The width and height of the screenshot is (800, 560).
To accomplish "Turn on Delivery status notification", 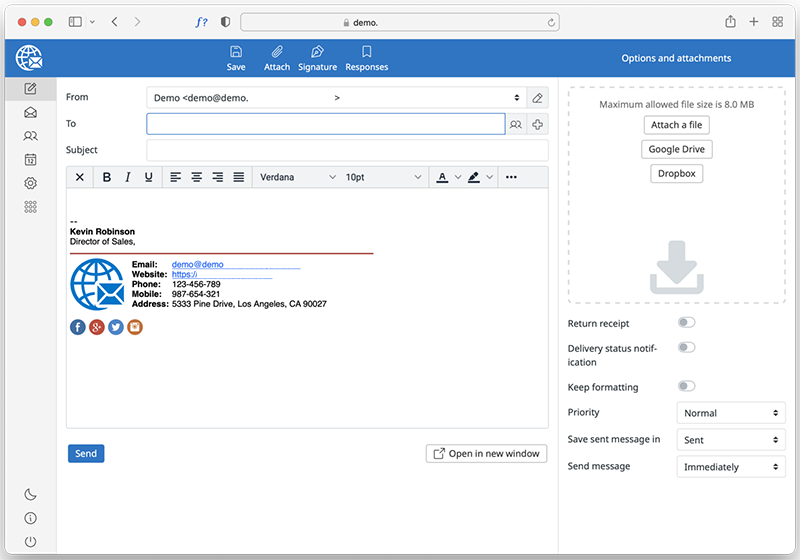I will 686,347.
